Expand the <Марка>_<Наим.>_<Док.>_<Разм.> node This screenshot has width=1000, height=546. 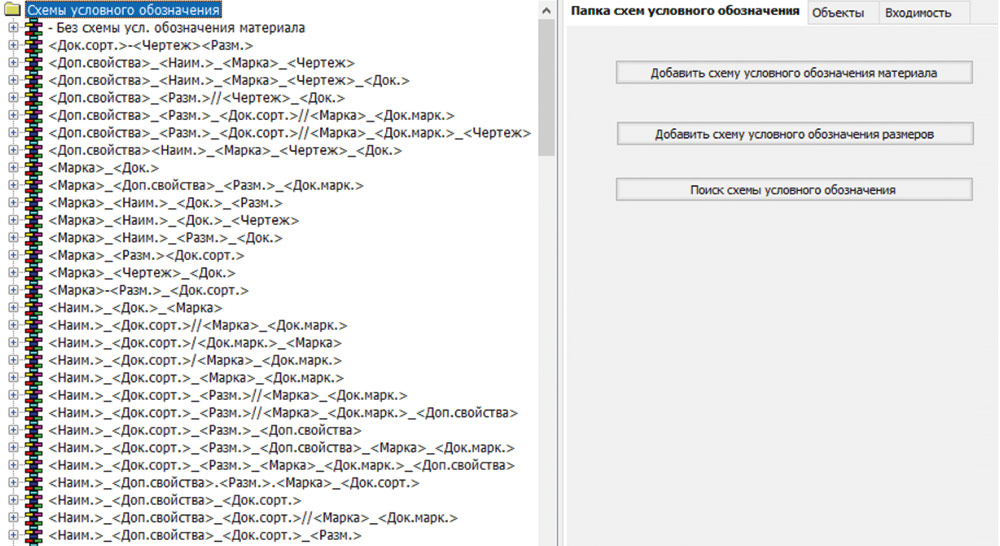pos(13,203)
